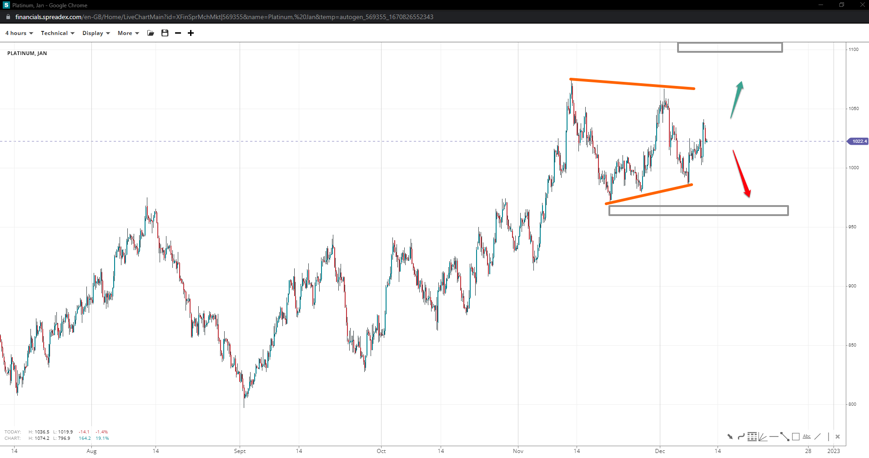Select the trend line tool with endpoints

pyautogui.click(x=785, y=437)
